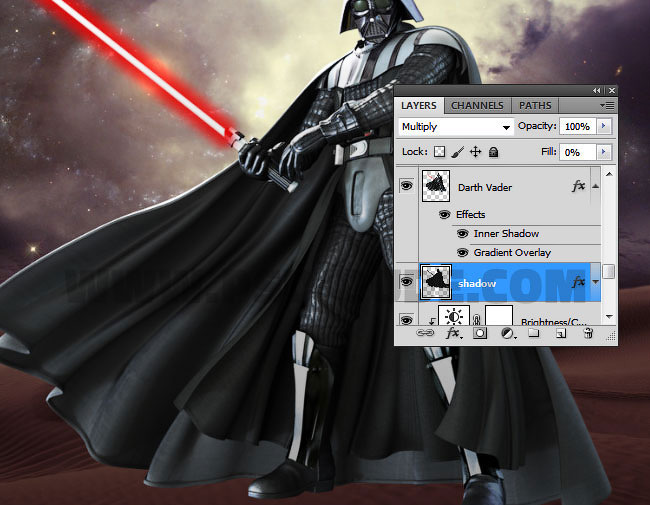This screenshot has height=505, width=650.
Task: Hide the Inner Shadow effect
Action: [462, 234]
